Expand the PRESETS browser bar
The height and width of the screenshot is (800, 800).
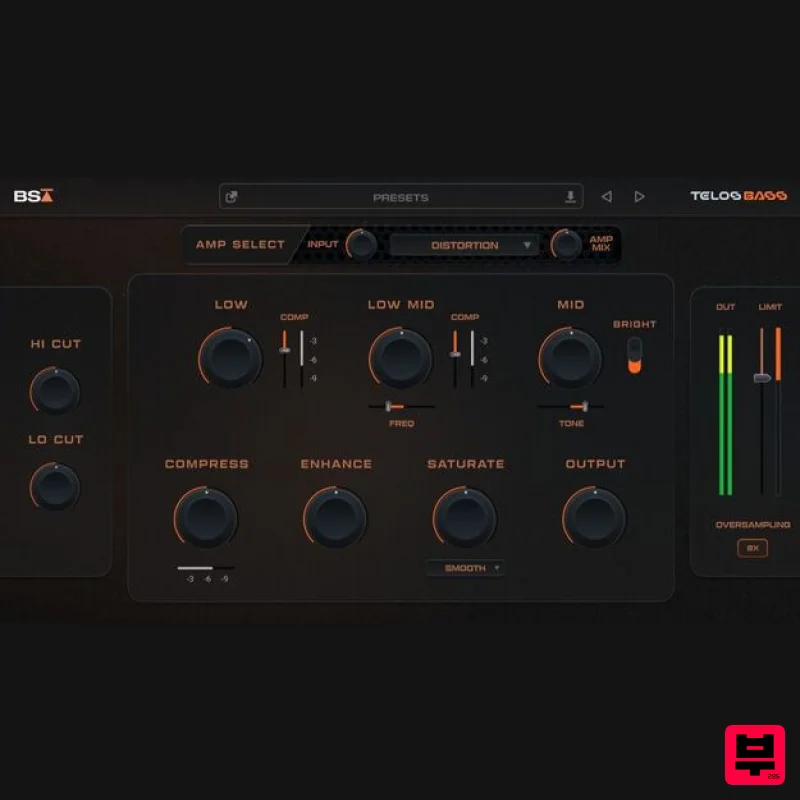[x=400, y=197]
